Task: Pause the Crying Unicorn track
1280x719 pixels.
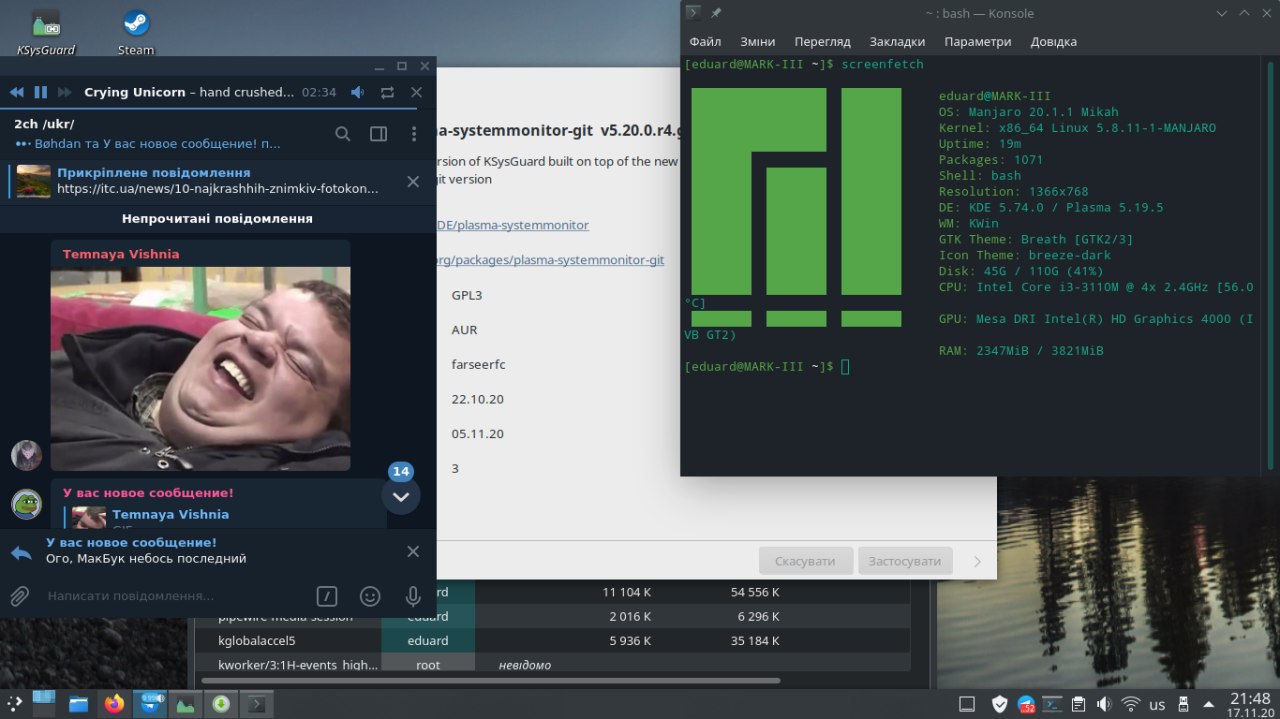Action: pyautogui.click(x=40, y=92)
